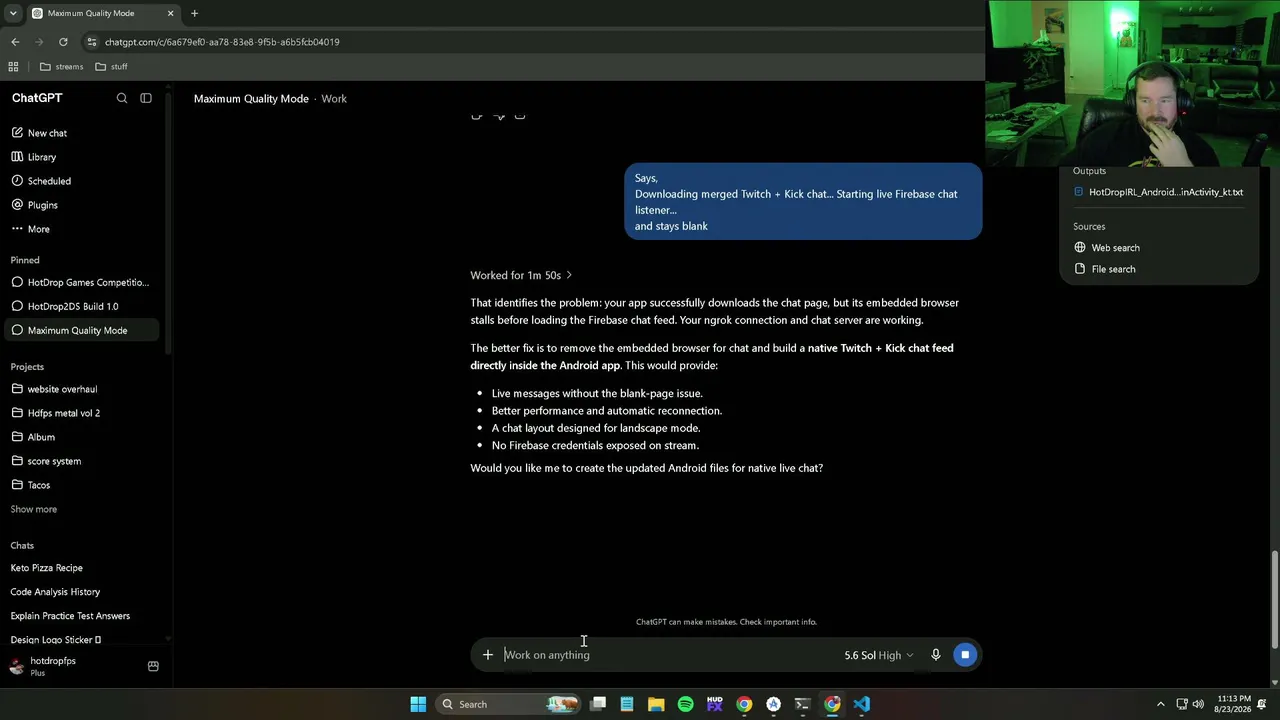
Task: Launch HUD FX app from taskbar
Action: coord(714,704)
